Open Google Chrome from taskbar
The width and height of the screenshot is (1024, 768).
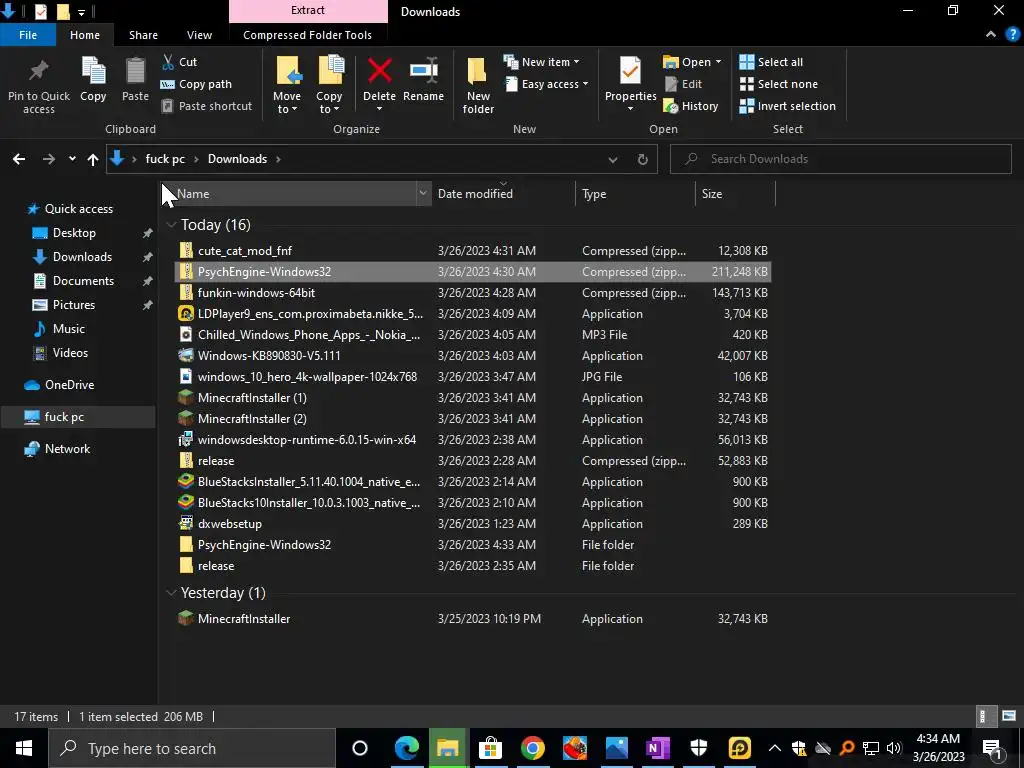tap(532, 748)
